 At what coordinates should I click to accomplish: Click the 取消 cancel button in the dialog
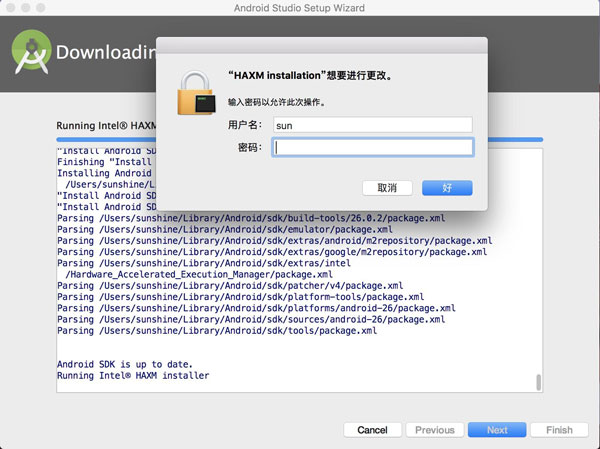click(387, 188)
